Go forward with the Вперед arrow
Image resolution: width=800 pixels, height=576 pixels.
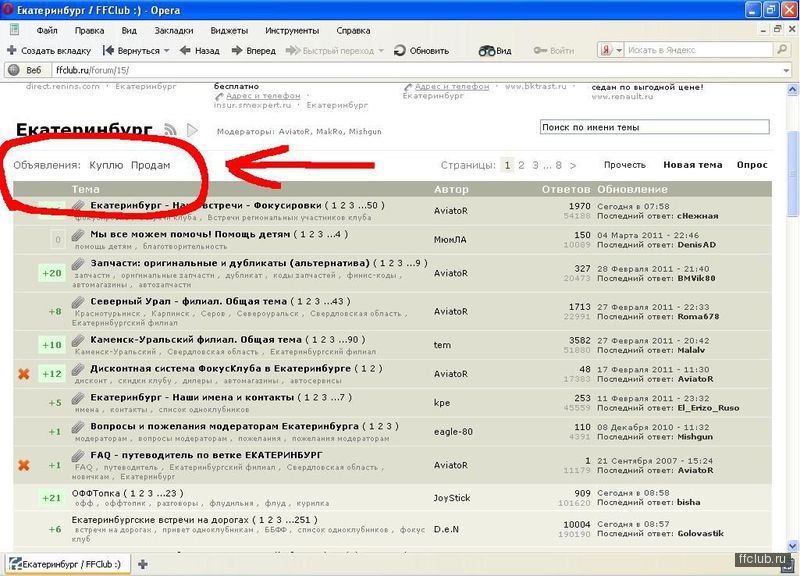pyautogui.click(x=237, y=50)
